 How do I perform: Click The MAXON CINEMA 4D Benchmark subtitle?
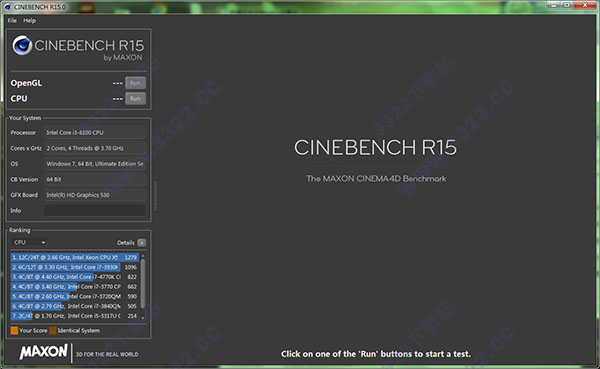coord(376,179)
